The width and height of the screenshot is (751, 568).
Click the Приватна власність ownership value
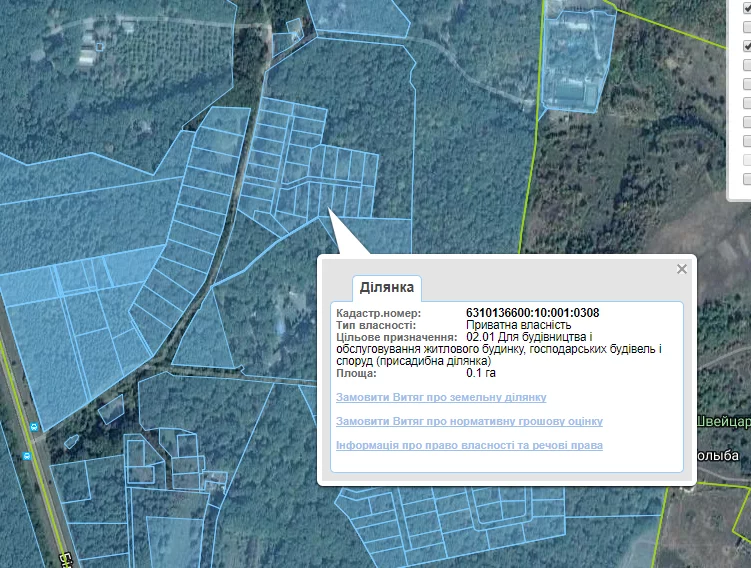pos(519,325)
